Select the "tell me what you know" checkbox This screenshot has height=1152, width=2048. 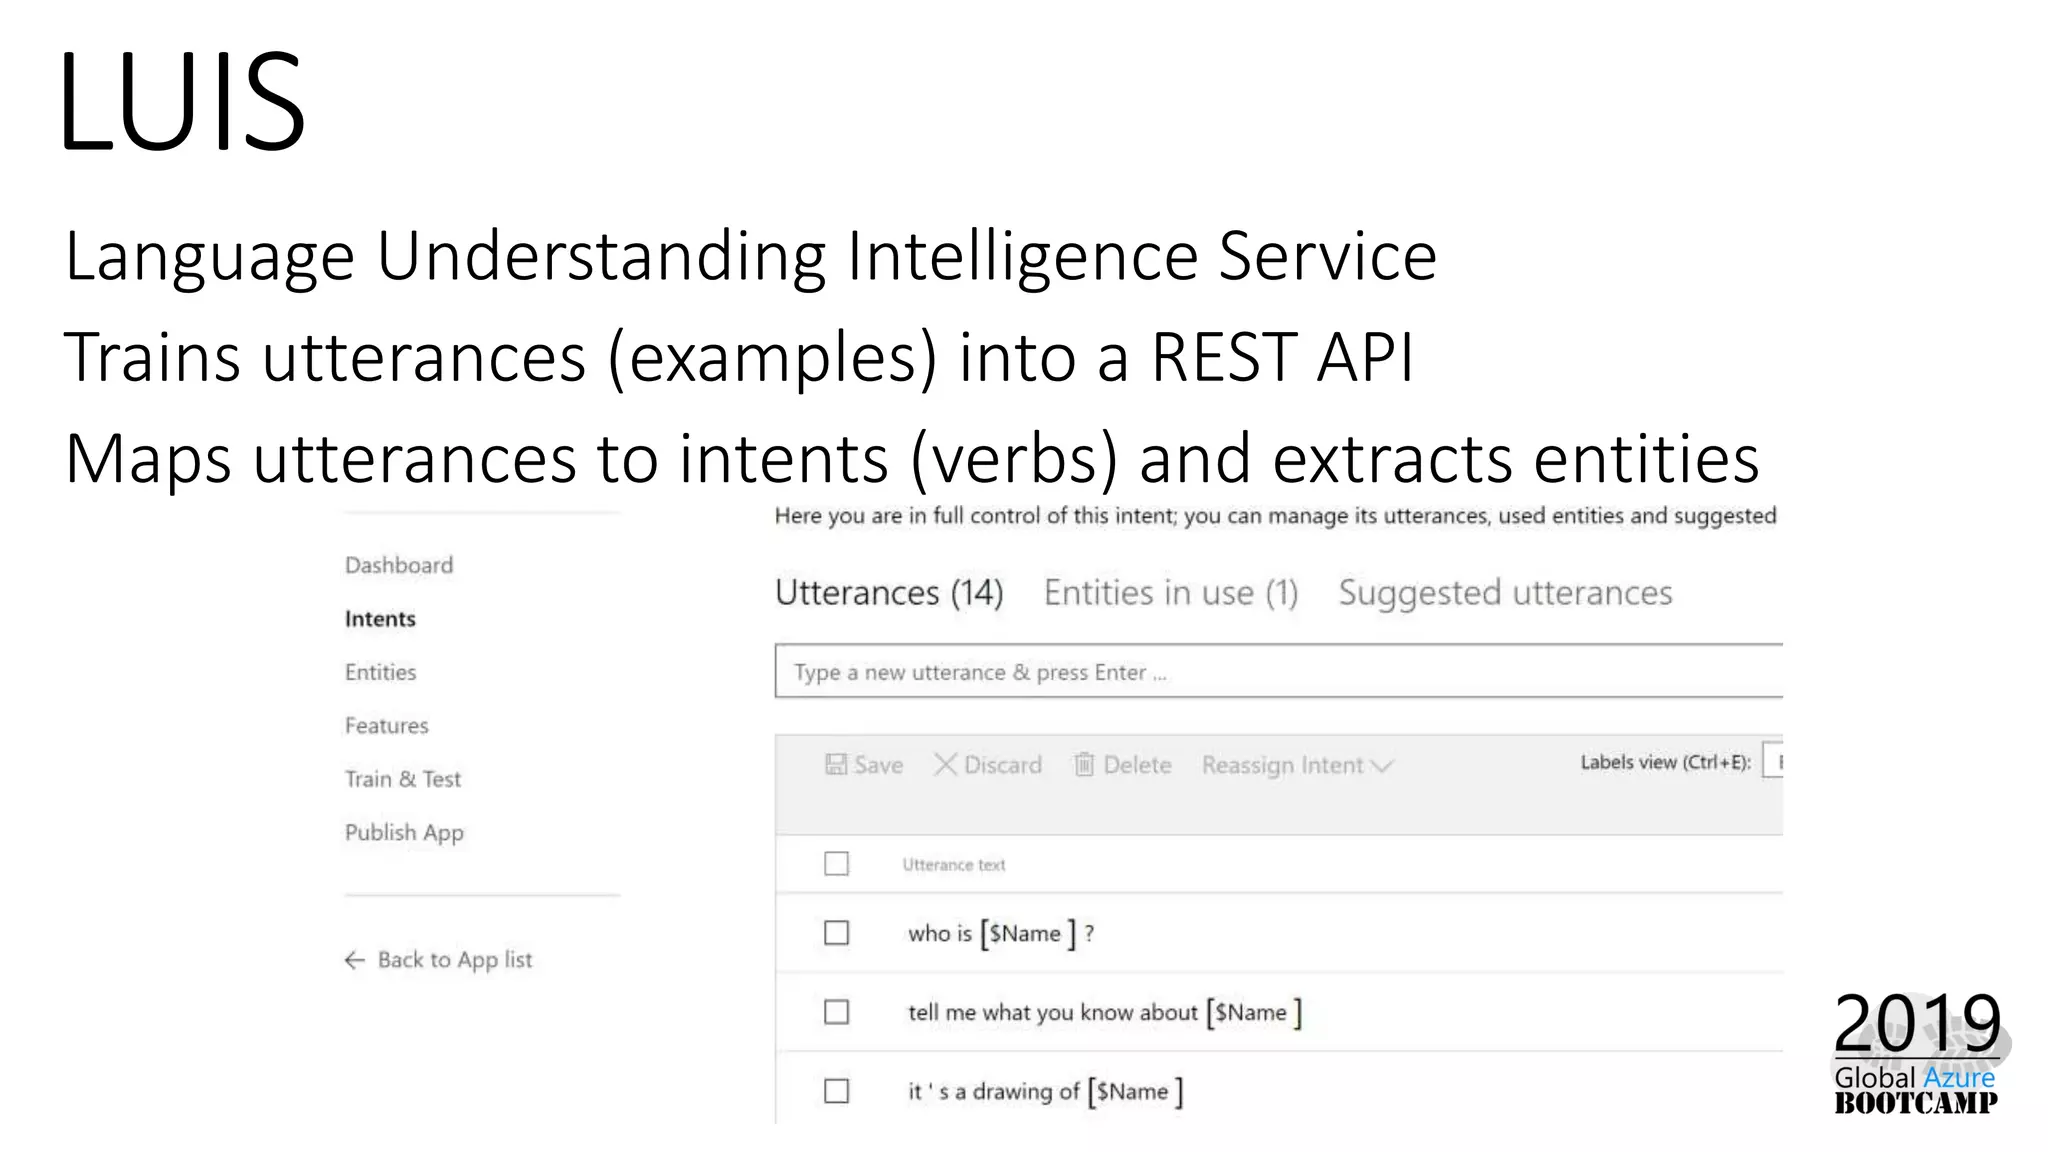[837, 1012]
